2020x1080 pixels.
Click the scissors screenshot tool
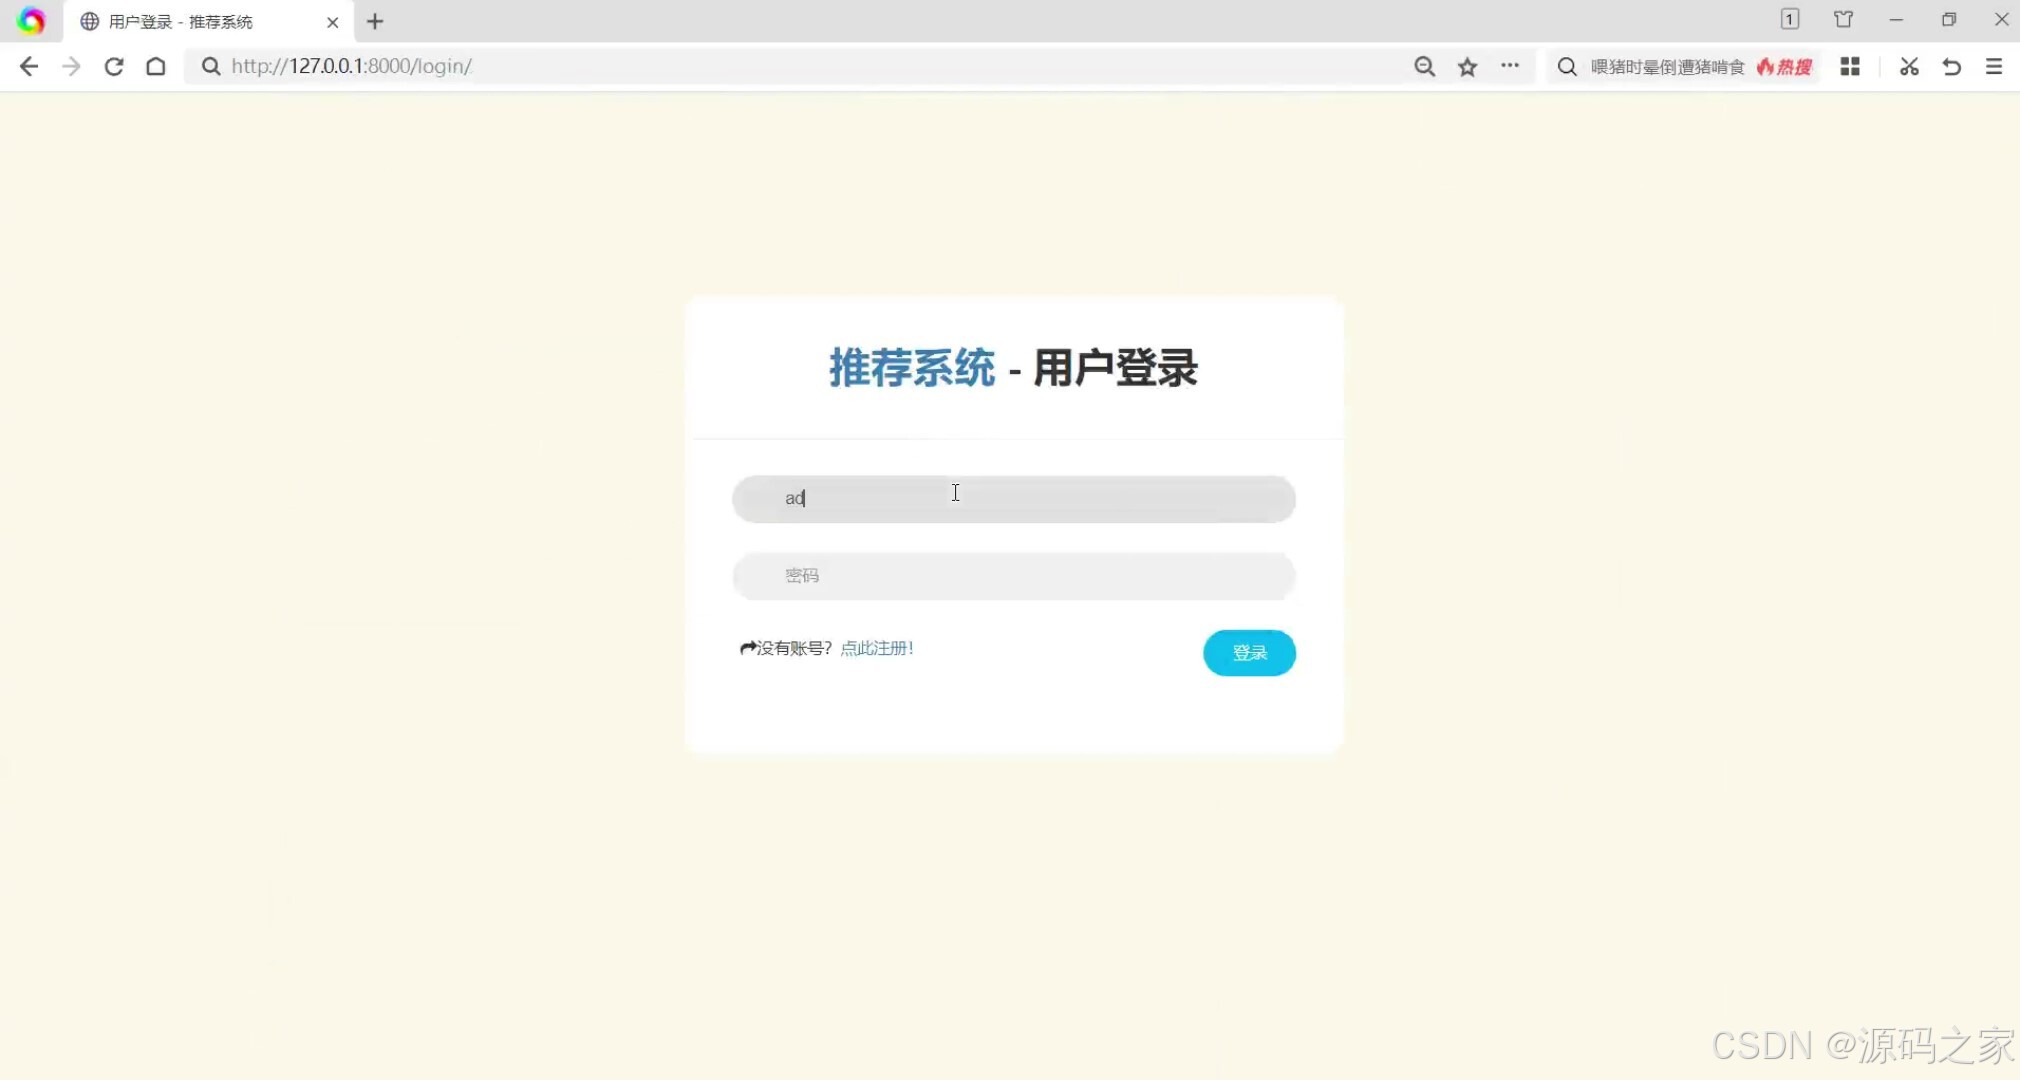click(x=1909, y=66)
